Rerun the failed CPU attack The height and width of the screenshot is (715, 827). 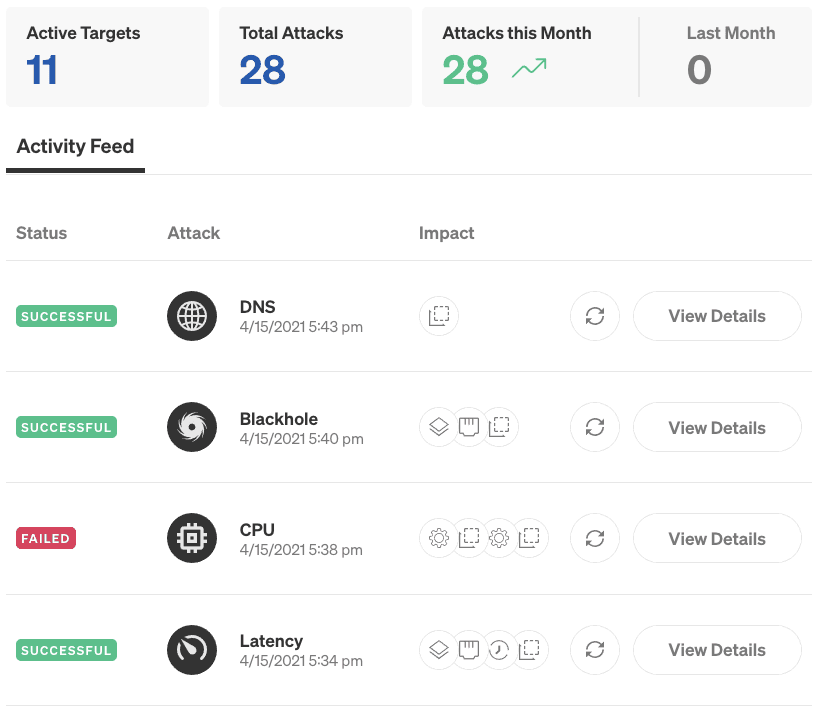(594, 538)
